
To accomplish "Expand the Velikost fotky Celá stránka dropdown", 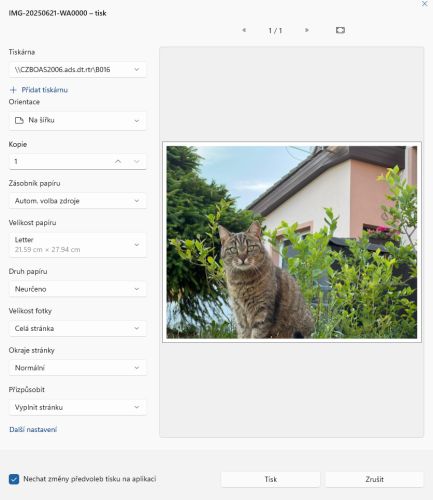I will tap(77, 328).
